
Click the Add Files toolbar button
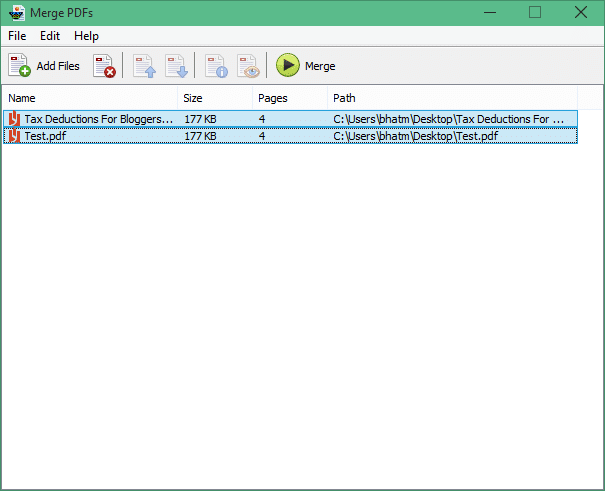click(x=44, y=66)
